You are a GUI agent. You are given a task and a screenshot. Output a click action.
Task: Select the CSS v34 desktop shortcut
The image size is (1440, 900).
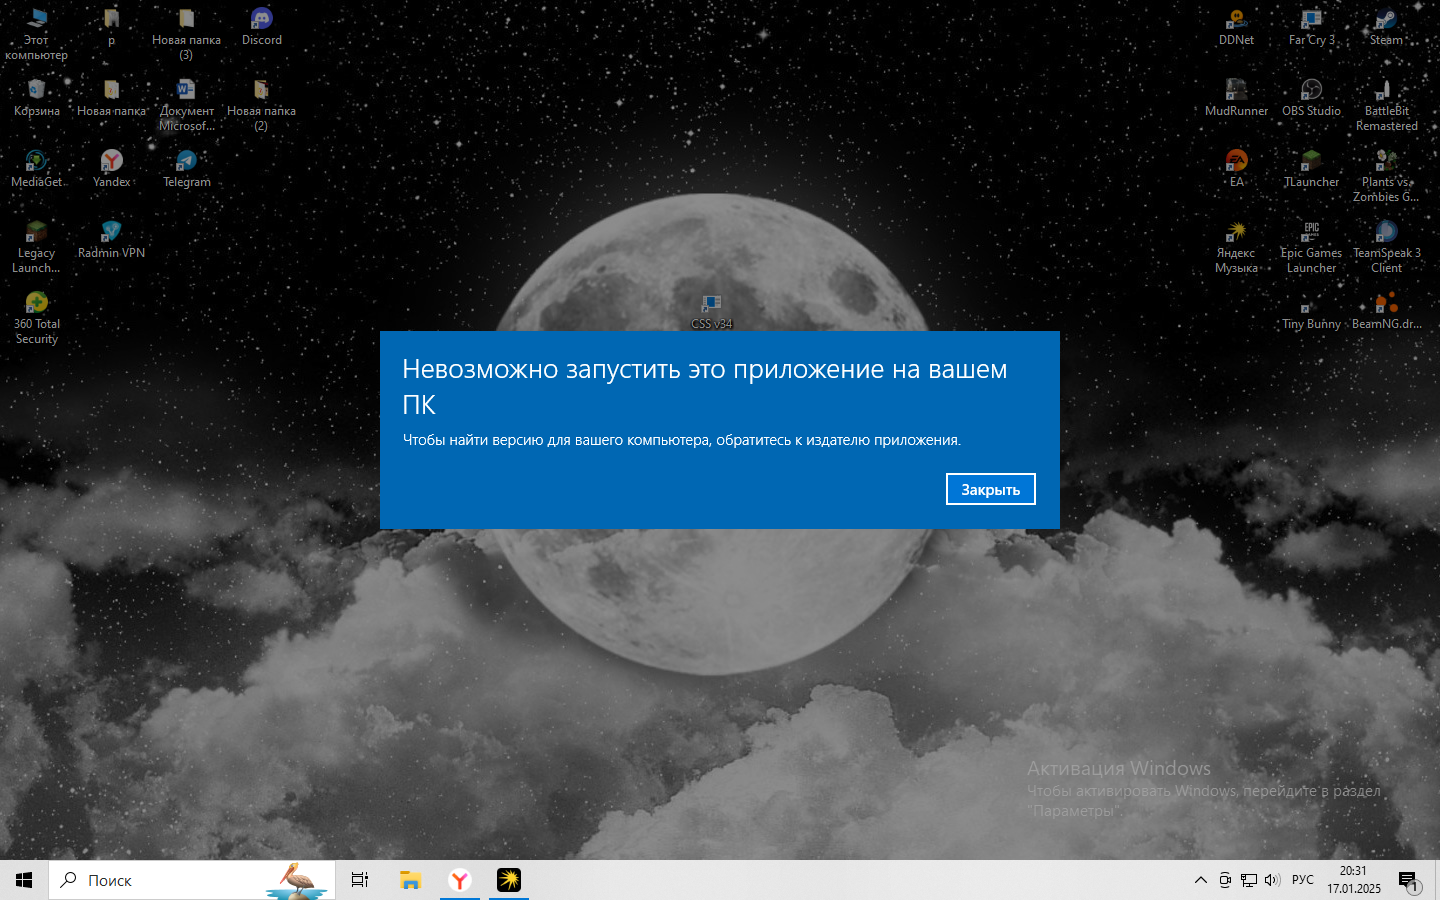tap(711, 306)
